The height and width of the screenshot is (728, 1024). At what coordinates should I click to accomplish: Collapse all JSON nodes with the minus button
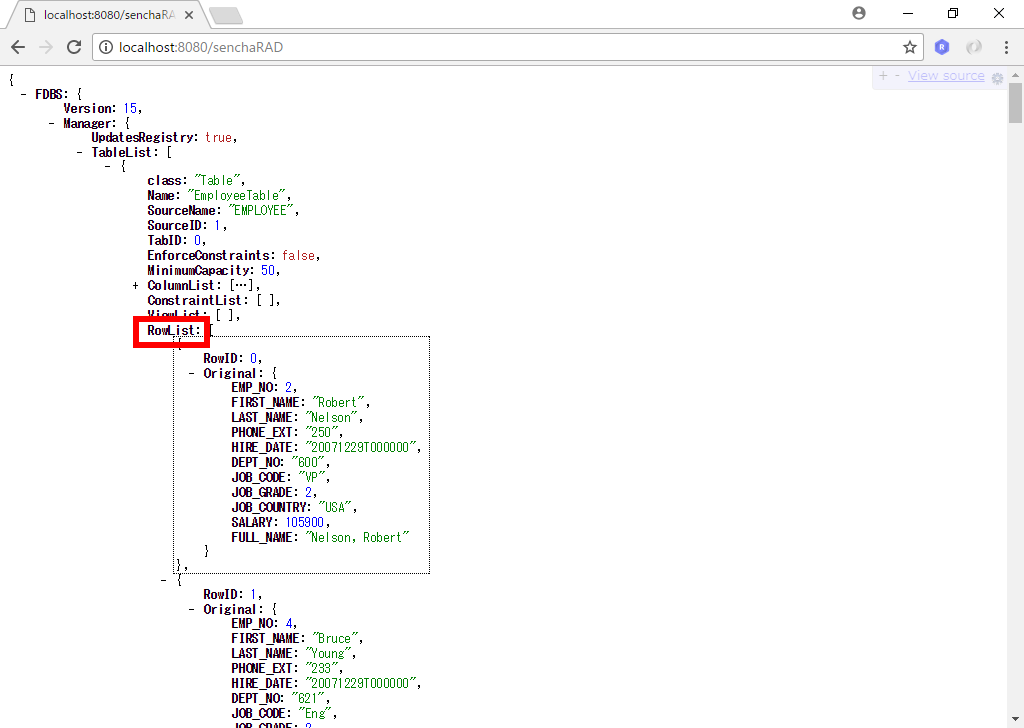(897, 76)
